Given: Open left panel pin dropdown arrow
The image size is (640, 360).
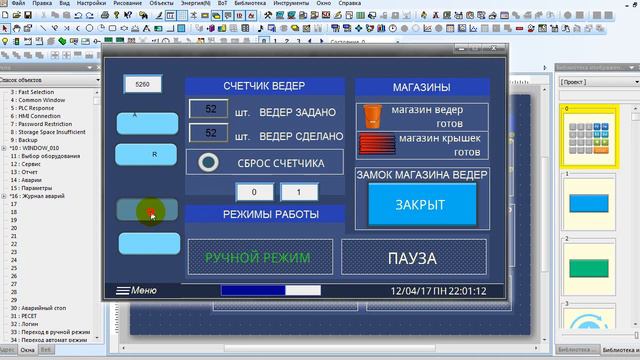Looking at the screenshot, I should 90,67.
